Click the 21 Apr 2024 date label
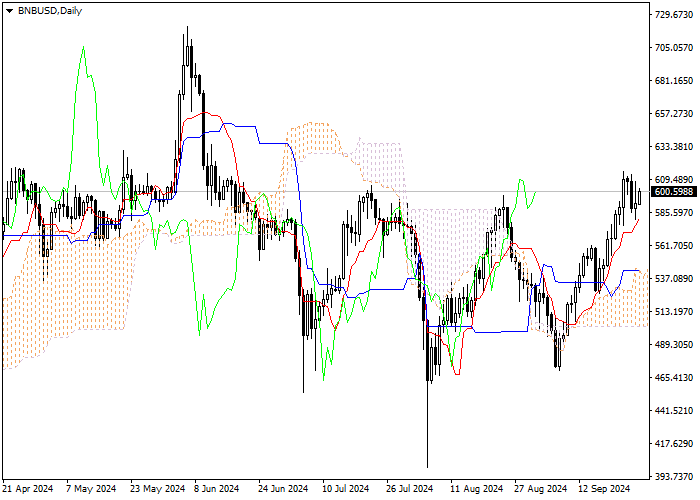Screen dimensions: 700x500 point(28,489)
